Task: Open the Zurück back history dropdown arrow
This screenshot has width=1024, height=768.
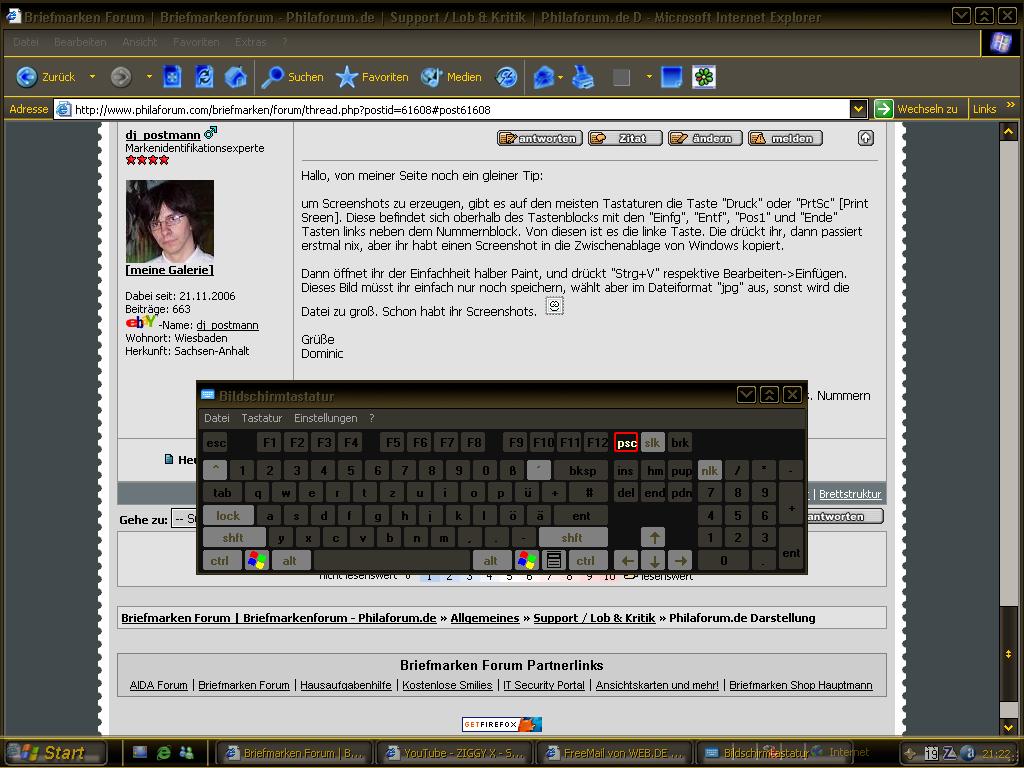Action: pos(92,77)
